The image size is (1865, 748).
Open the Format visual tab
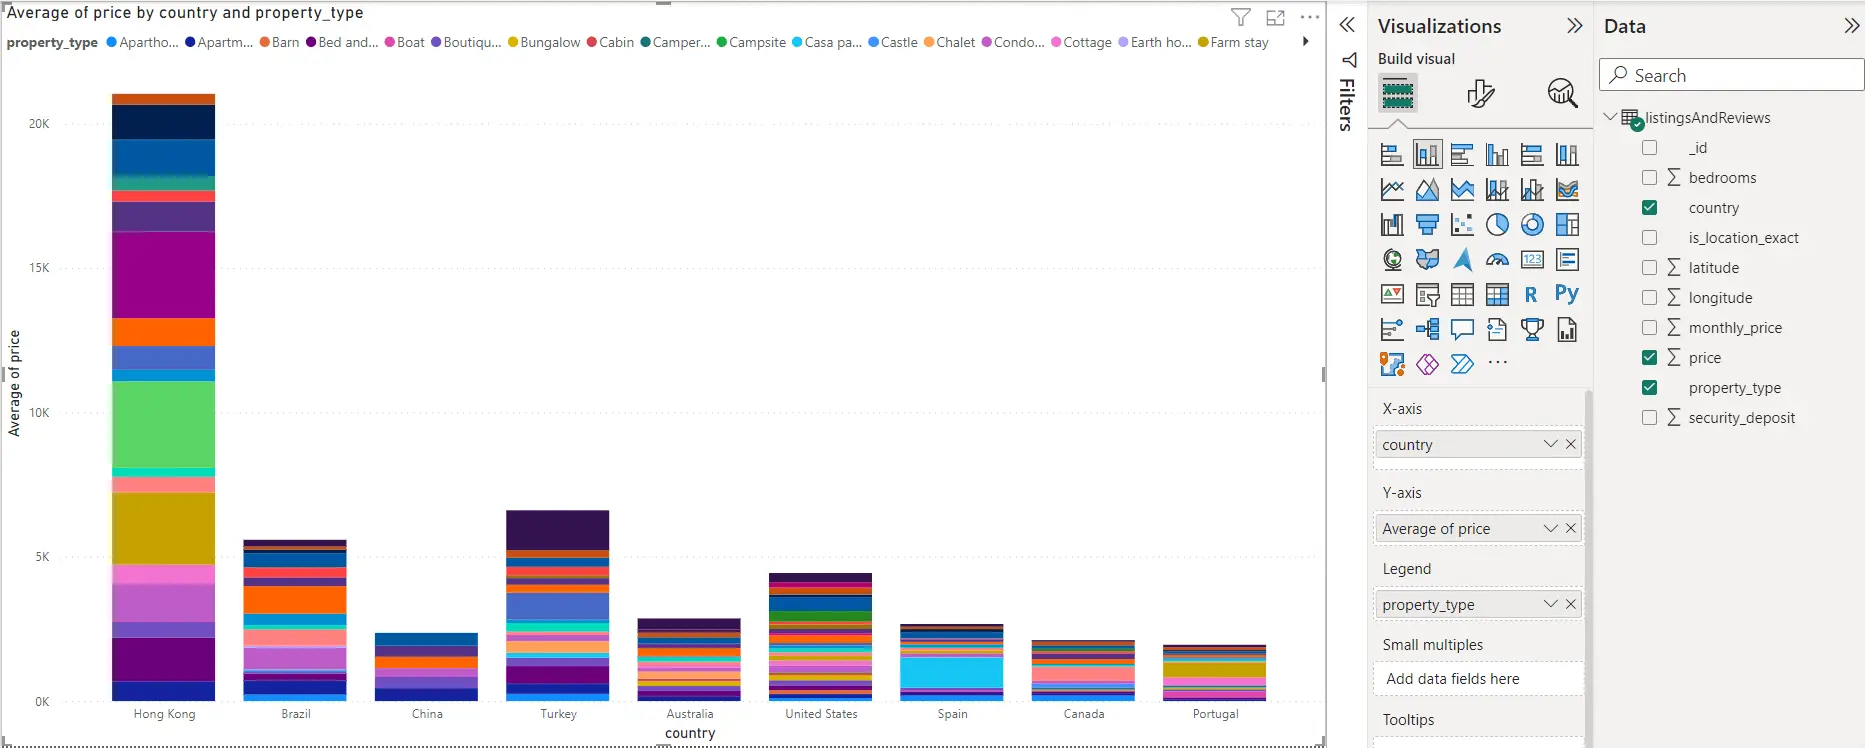[x=1480, y=94]
